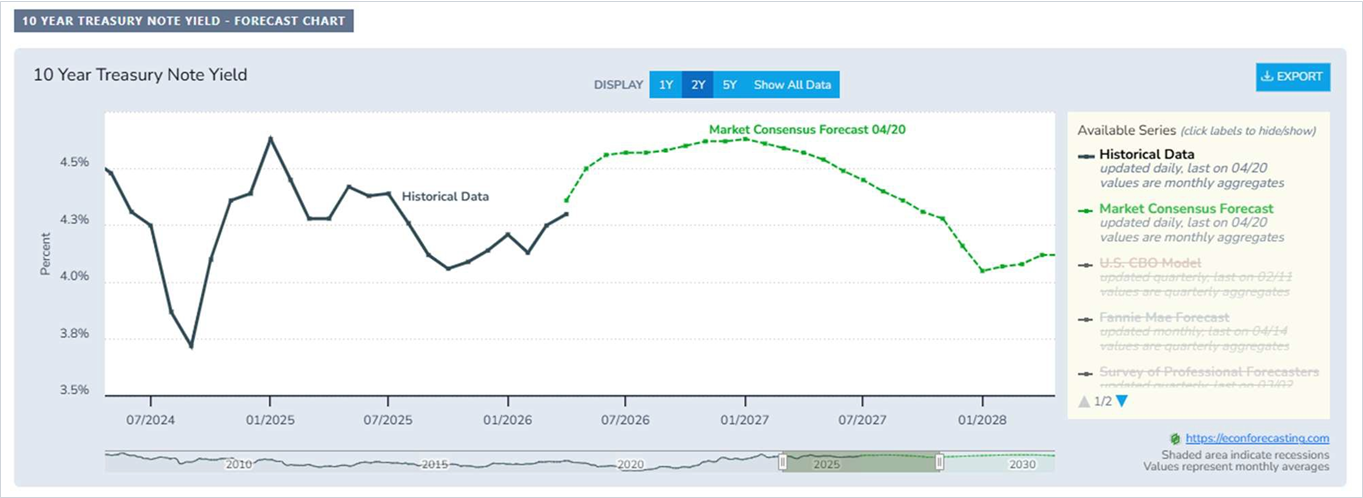The image size is (1363, 498).
Task: Switch display range to 5Y
Action: [729, 85]
